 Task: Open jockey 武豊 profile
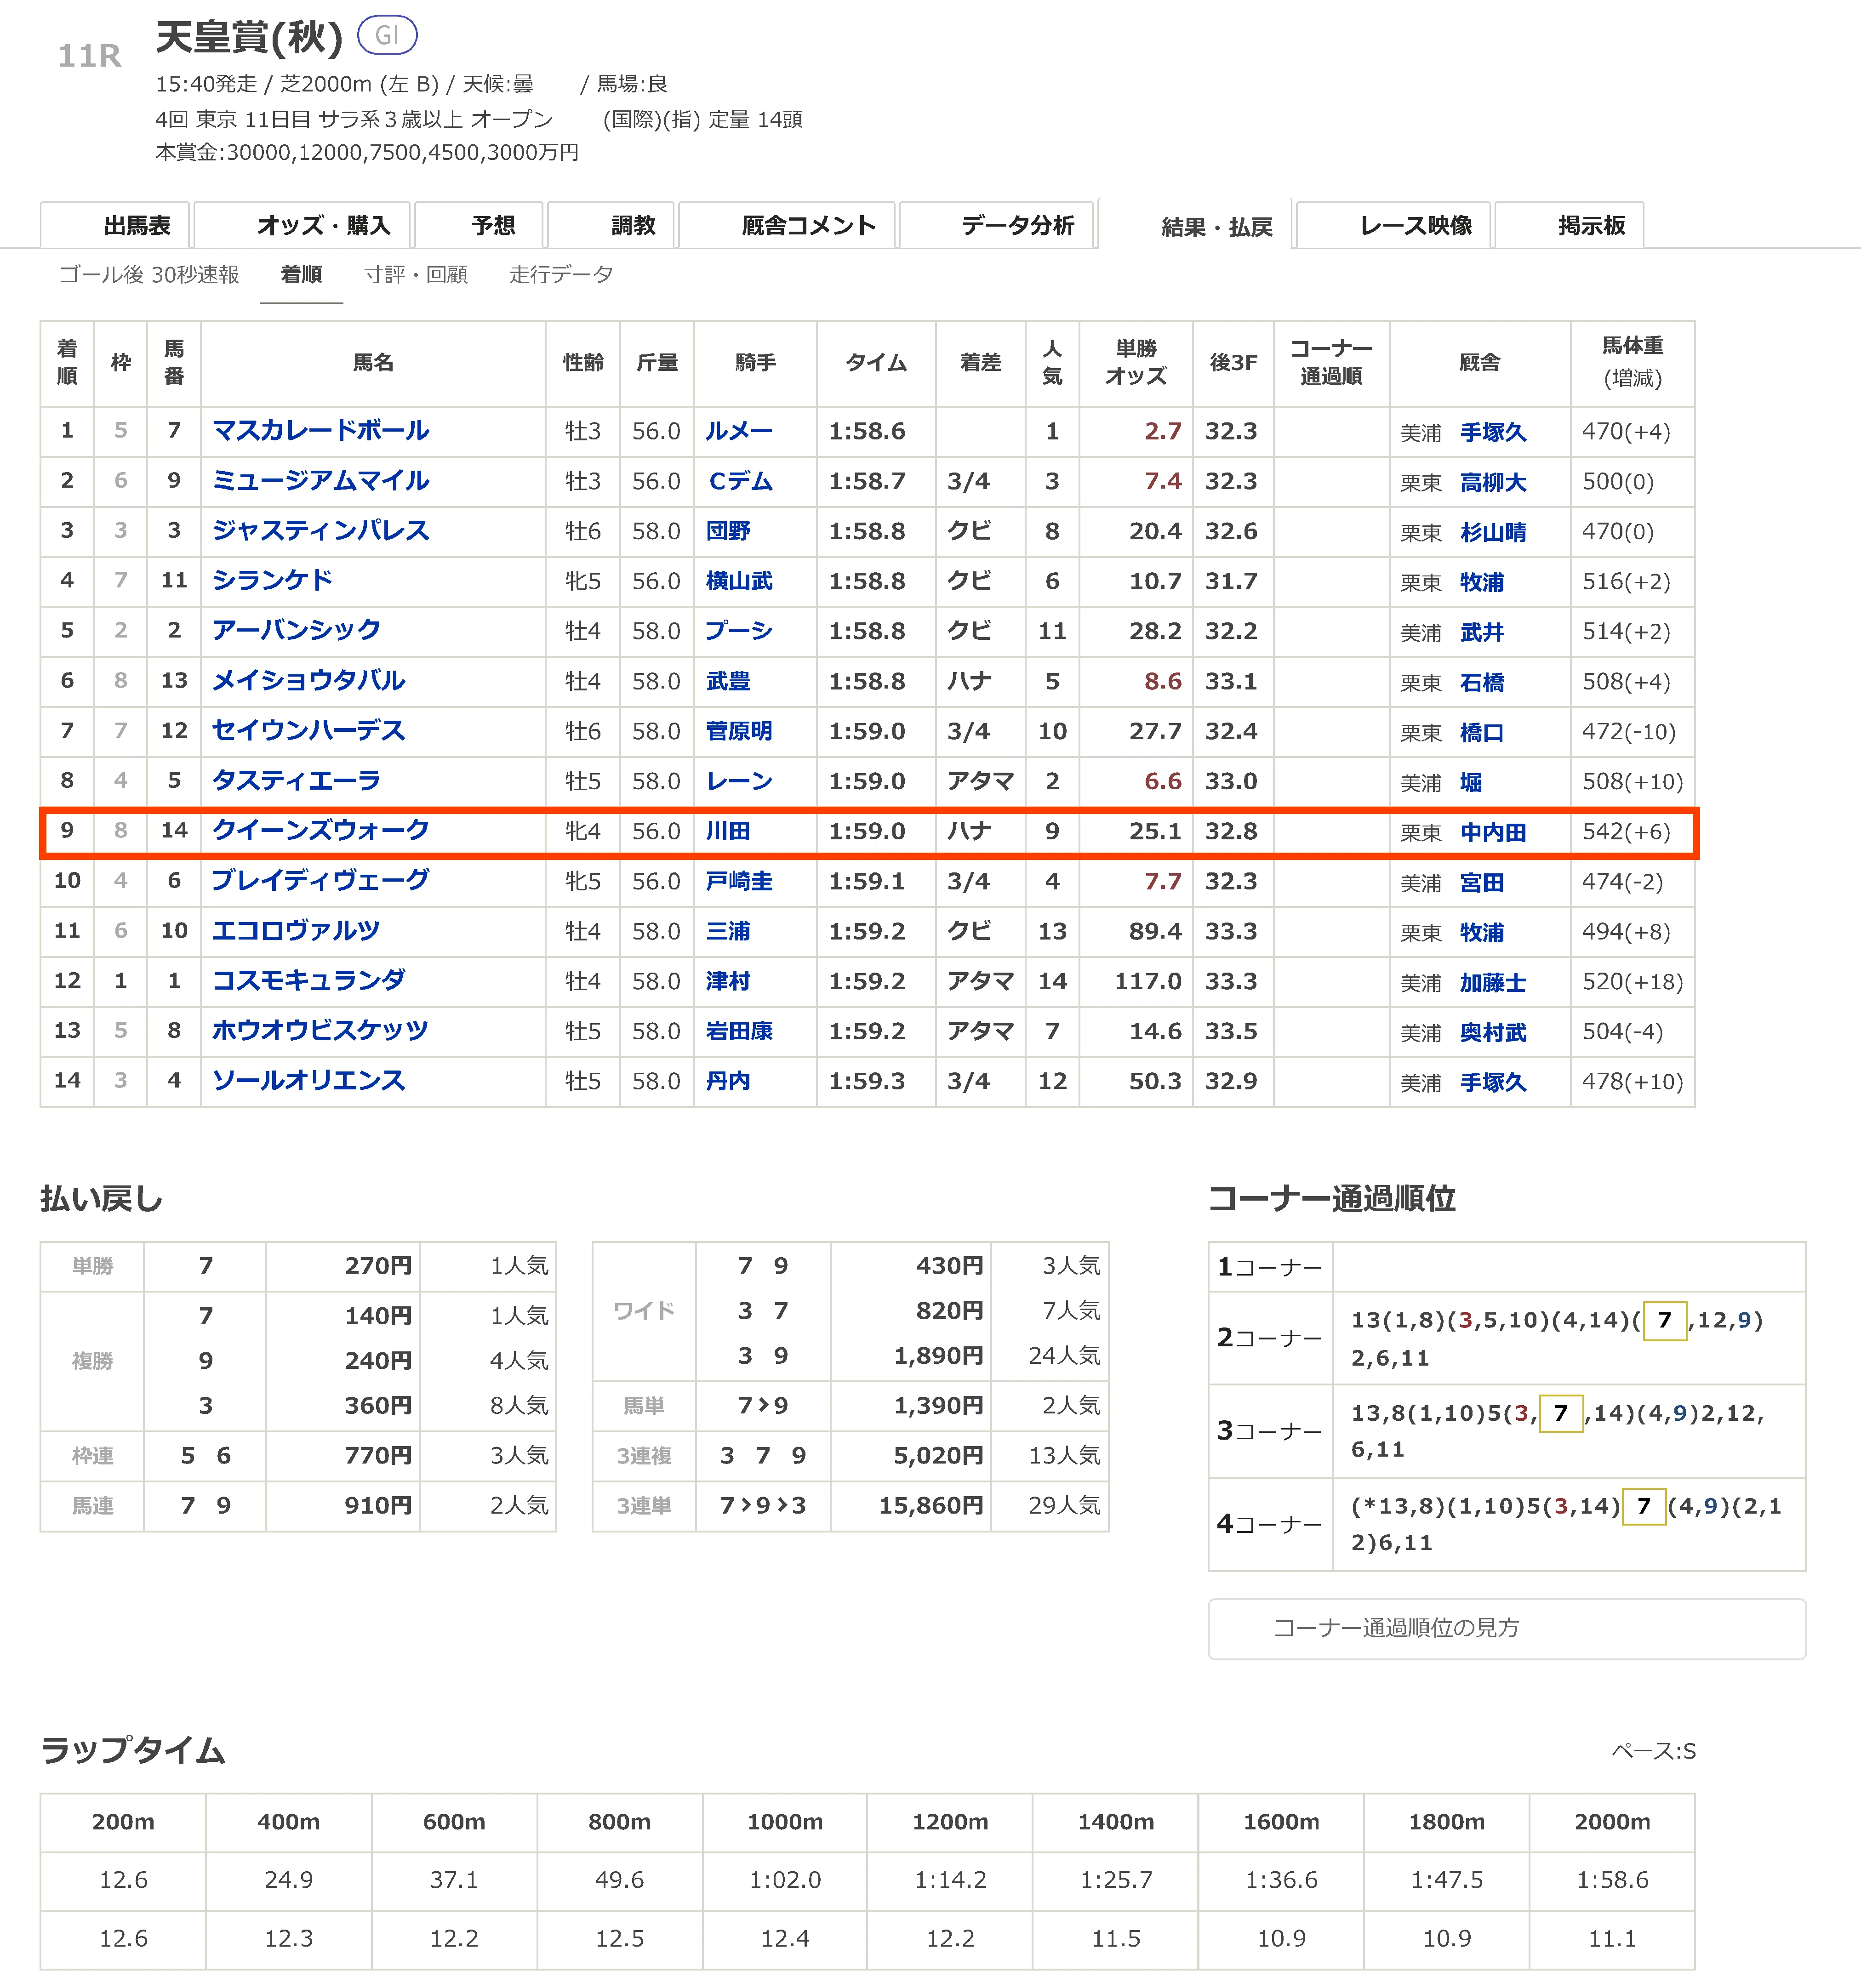(728, 681)
